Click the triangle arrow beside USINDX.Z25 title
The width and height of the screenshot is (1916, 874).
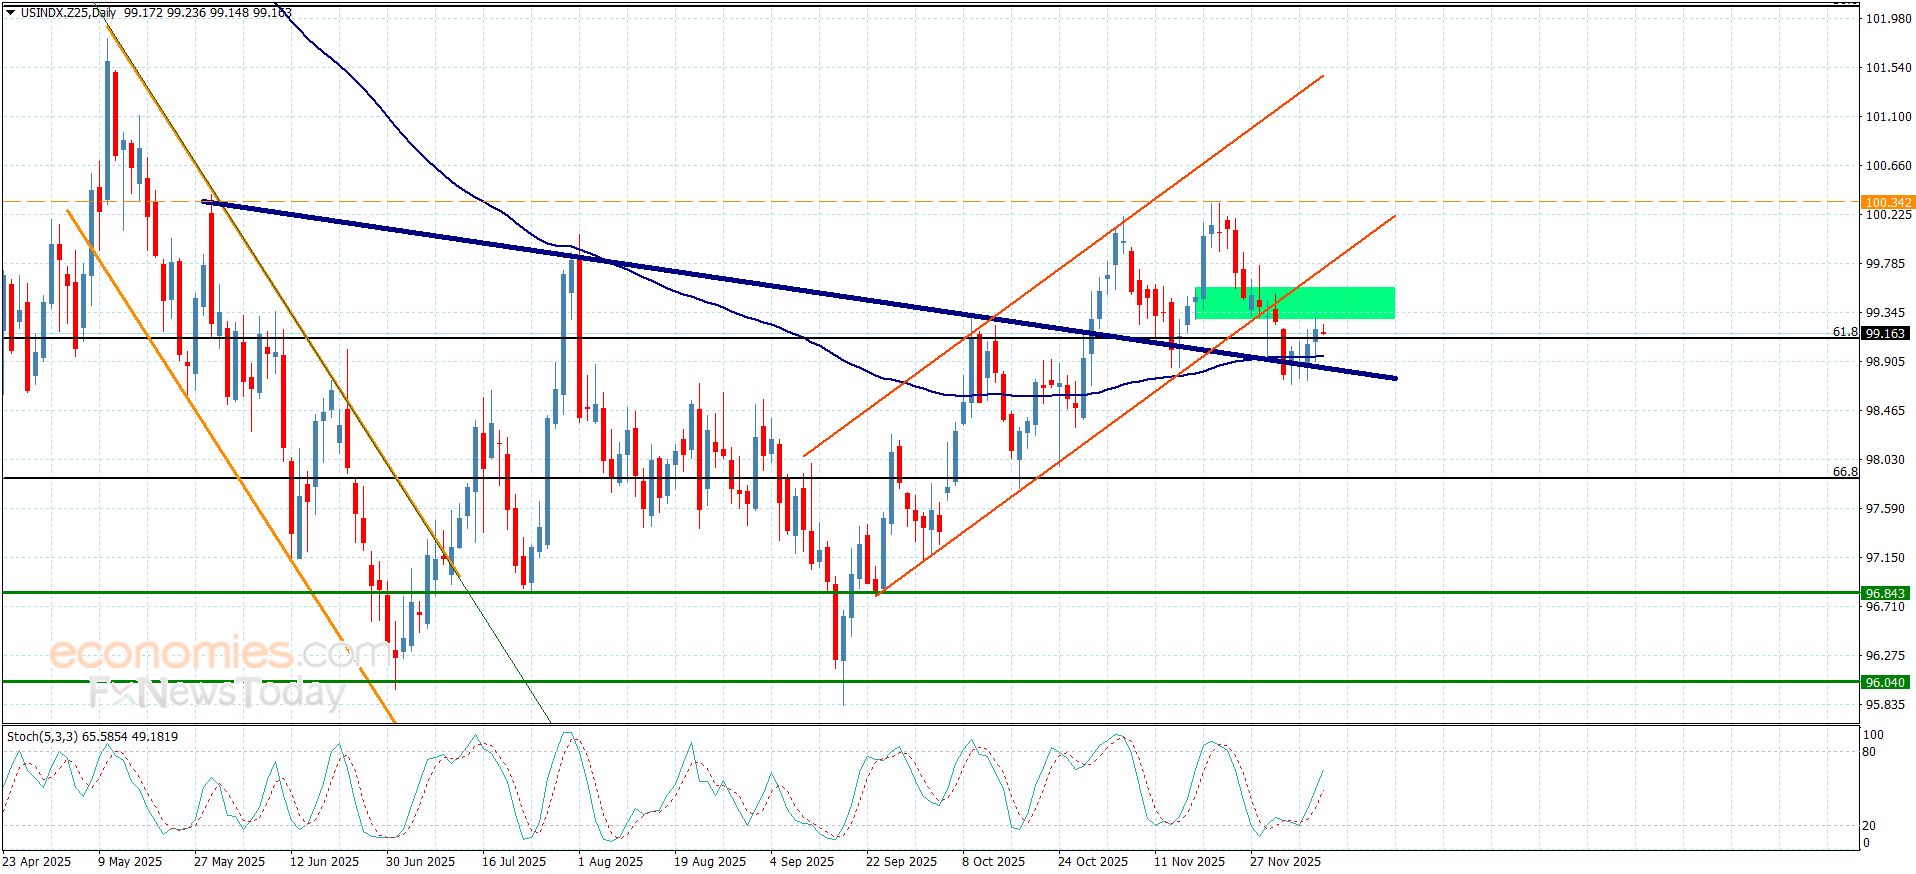tap(11, 13)
